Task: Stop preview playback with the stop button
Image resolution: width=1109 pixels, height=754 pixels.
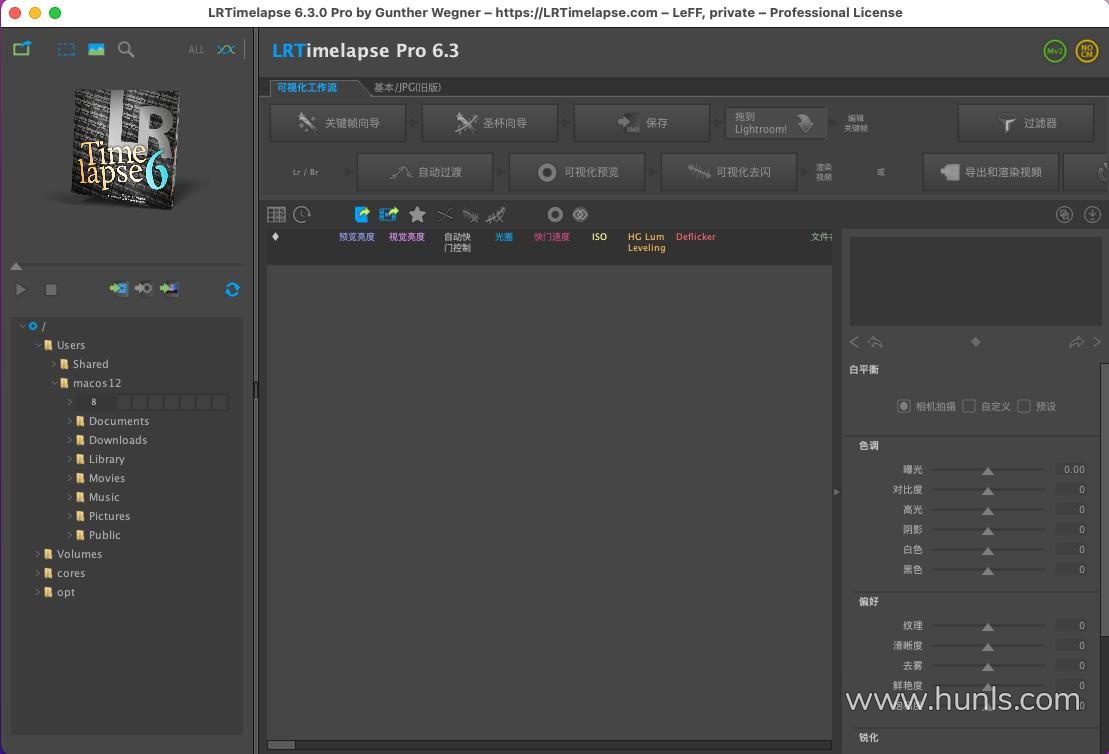Action: (51, 289)
